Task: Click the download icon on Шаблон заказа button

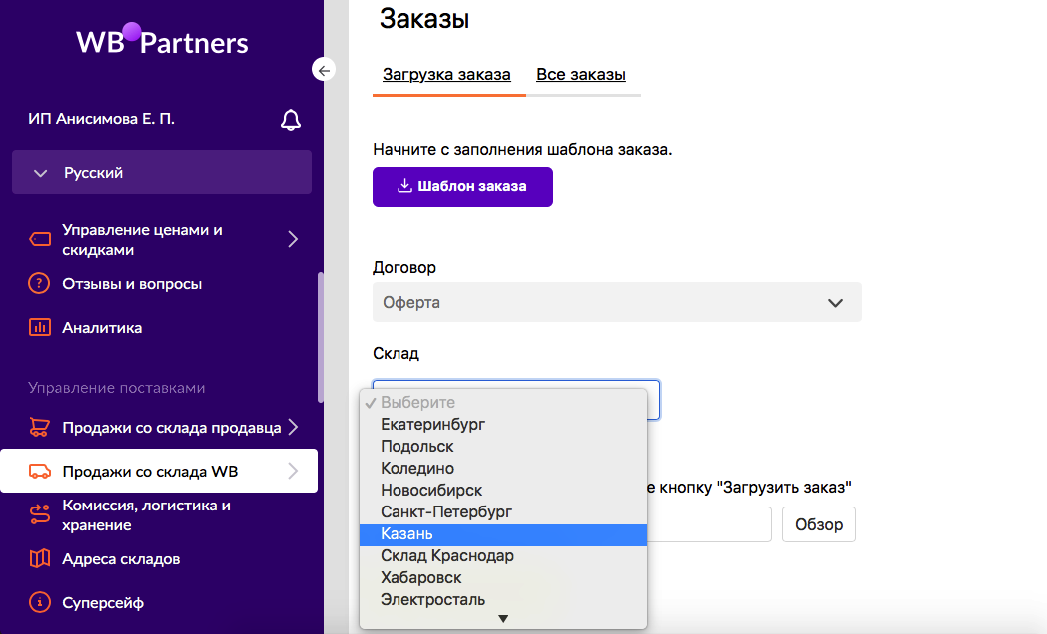Action: tap(404, 186)
